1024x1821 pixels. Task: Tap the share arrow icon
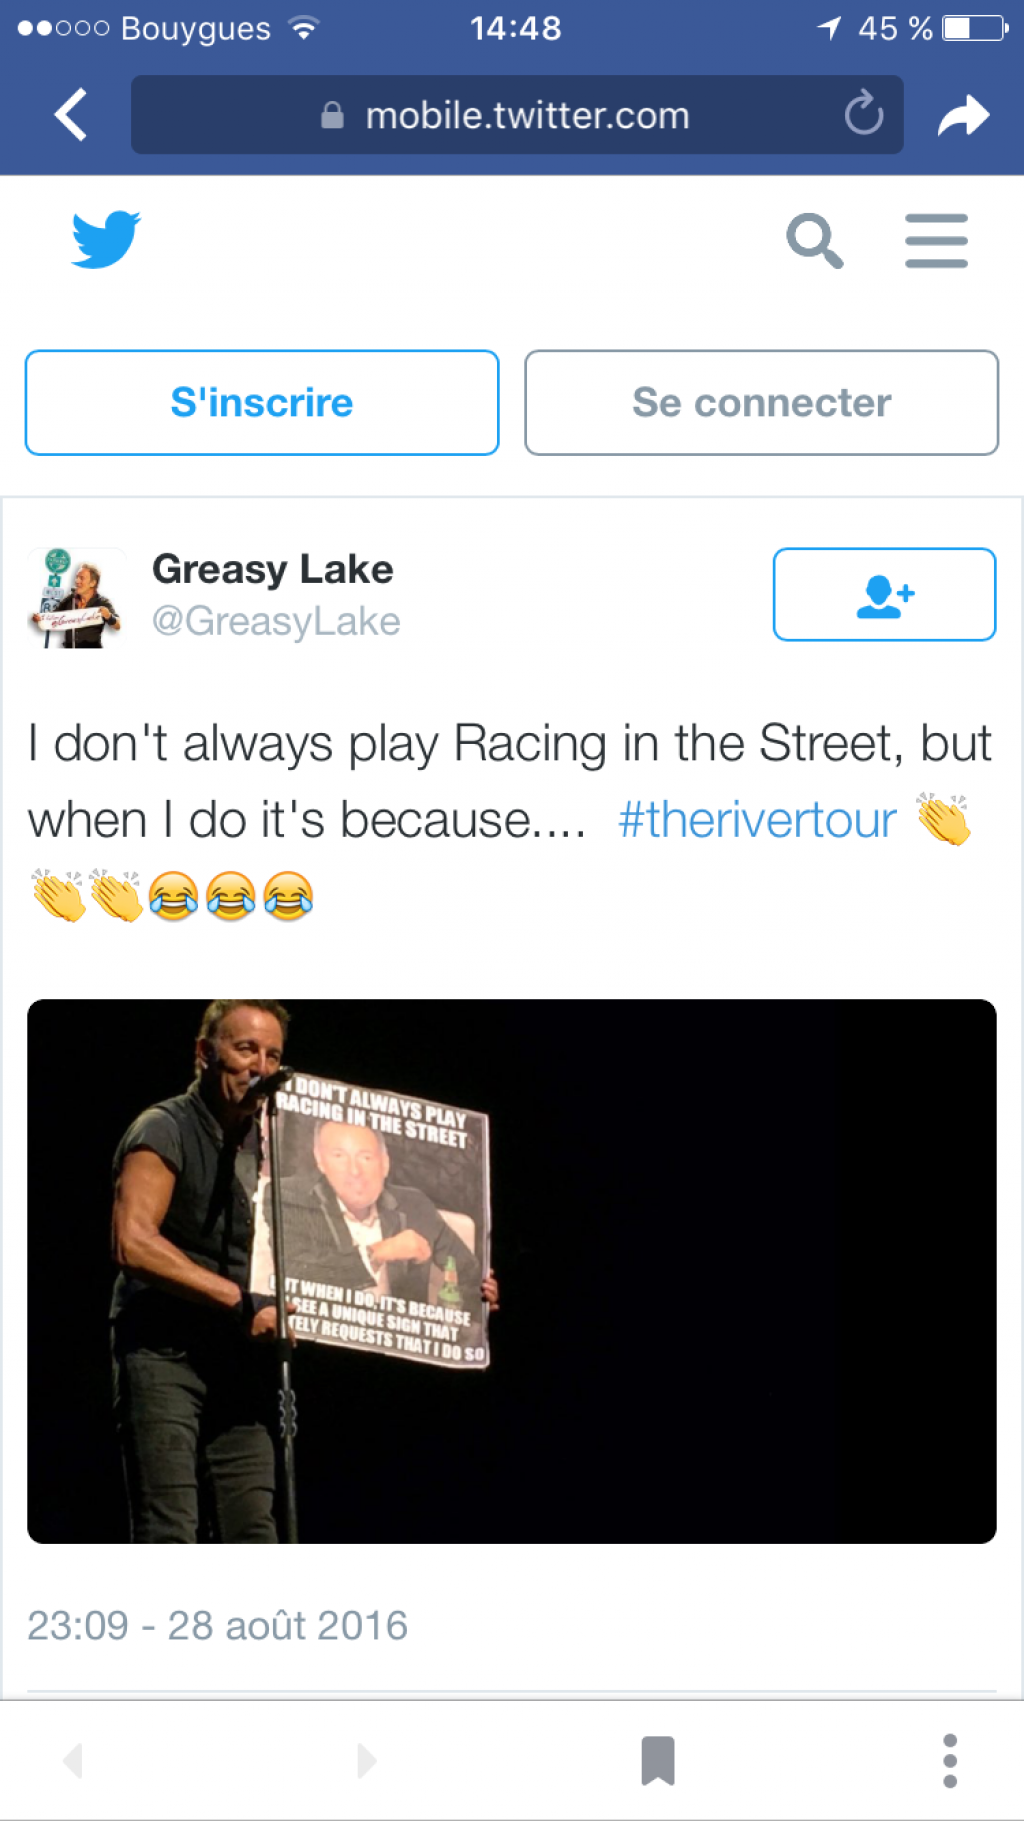[963, 115]
